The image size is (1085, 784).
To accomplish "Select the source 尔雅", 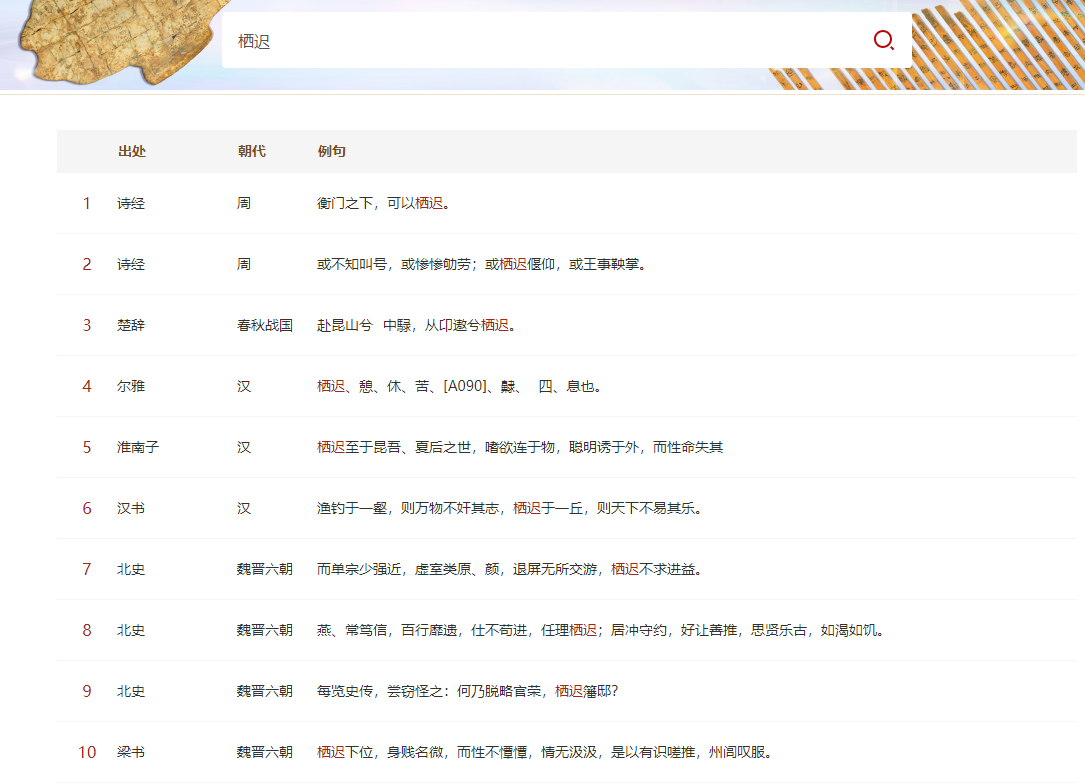I will (x=131, y=386).
